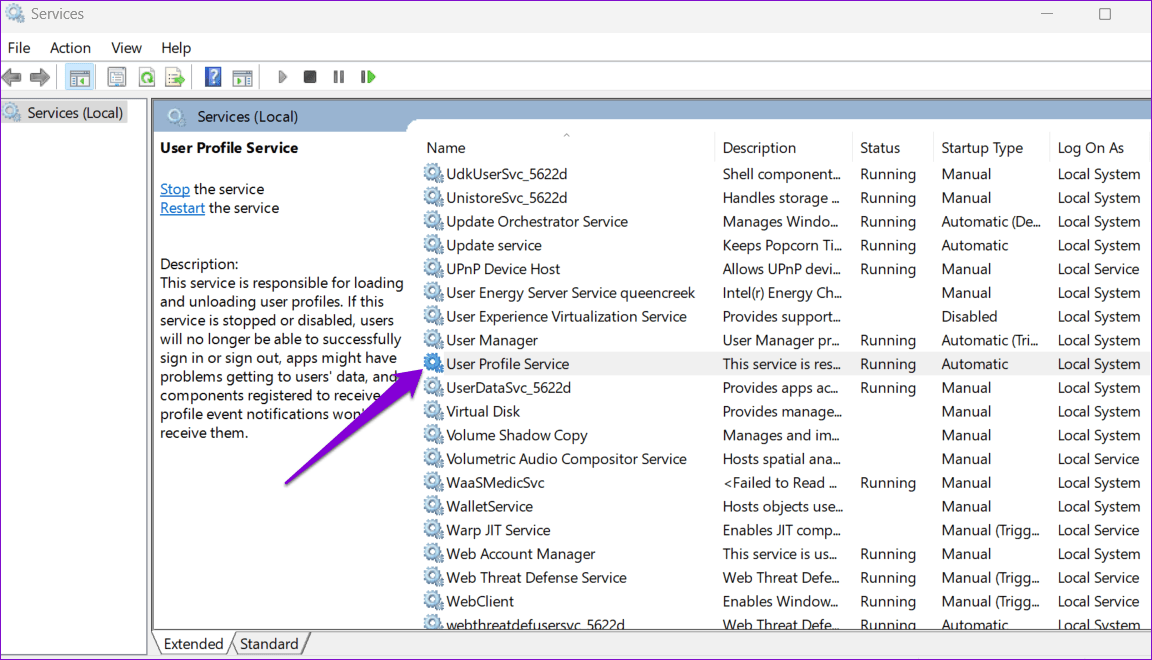Switch to the Extended tab
1152x660 pixels.
click(193, 644)
